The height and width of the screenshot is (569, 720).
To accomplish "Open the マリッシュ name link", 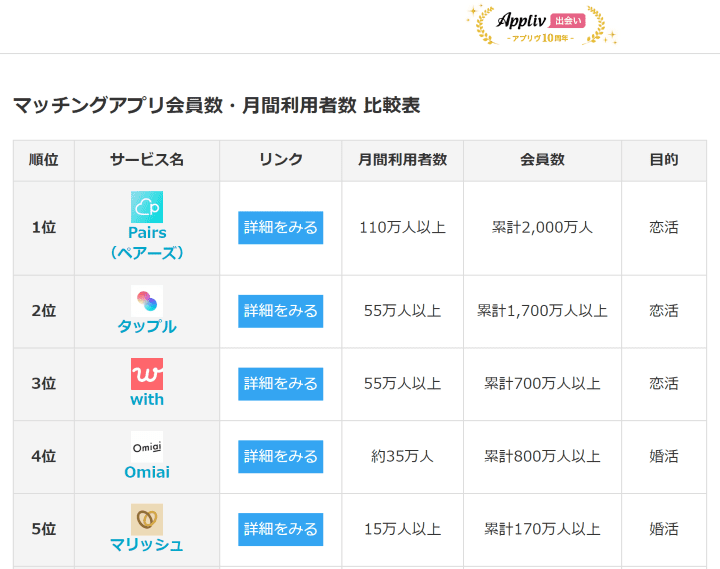I will [147, 545].
